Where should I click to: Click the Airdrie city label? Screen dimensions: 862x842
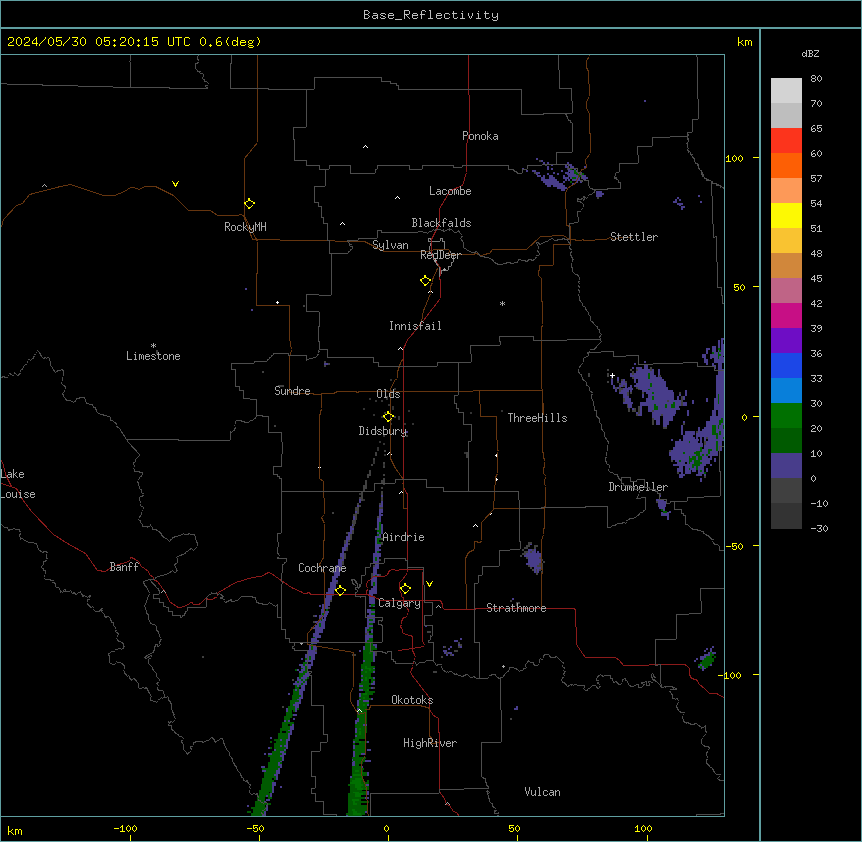(403, 537)
